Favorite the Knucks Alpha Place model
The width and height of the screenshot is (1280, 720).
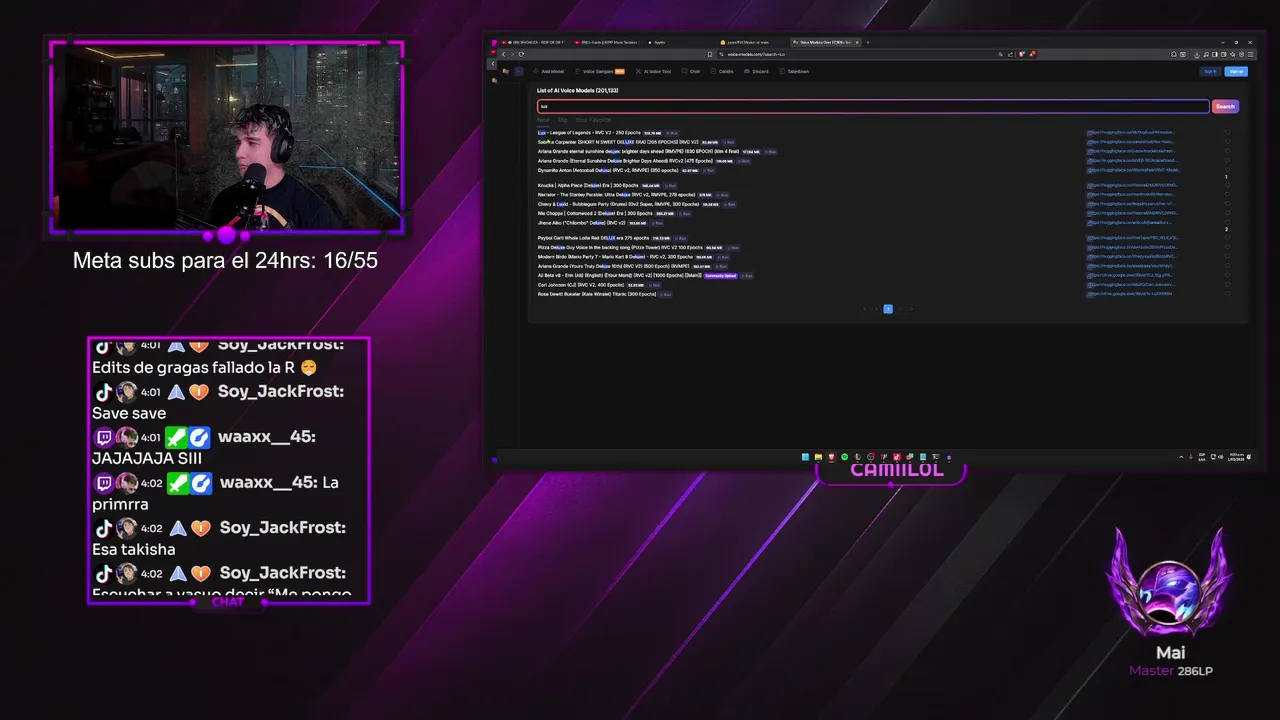point(1227,185)
